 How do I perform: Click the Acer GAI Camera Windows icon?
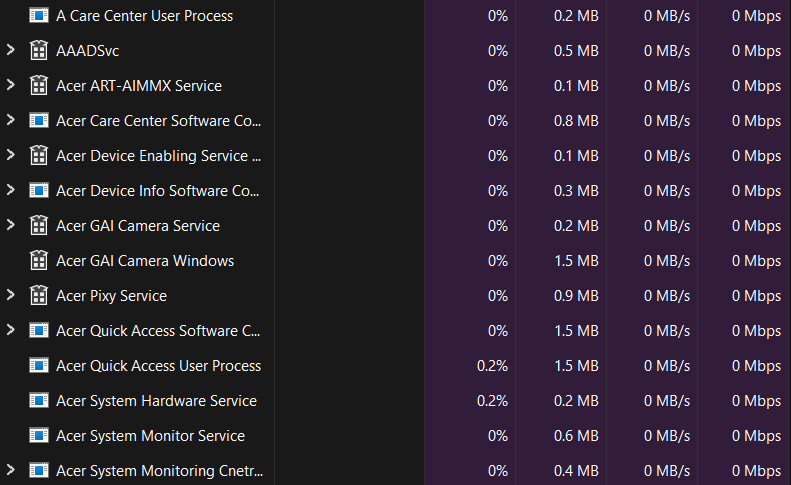click(x=39, y=261)
